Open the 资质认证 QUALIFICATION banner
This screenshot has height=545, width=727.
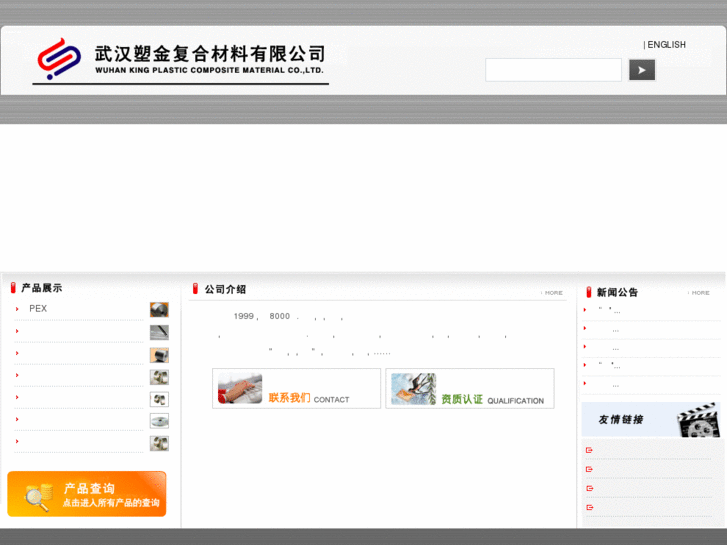[470, 389]
